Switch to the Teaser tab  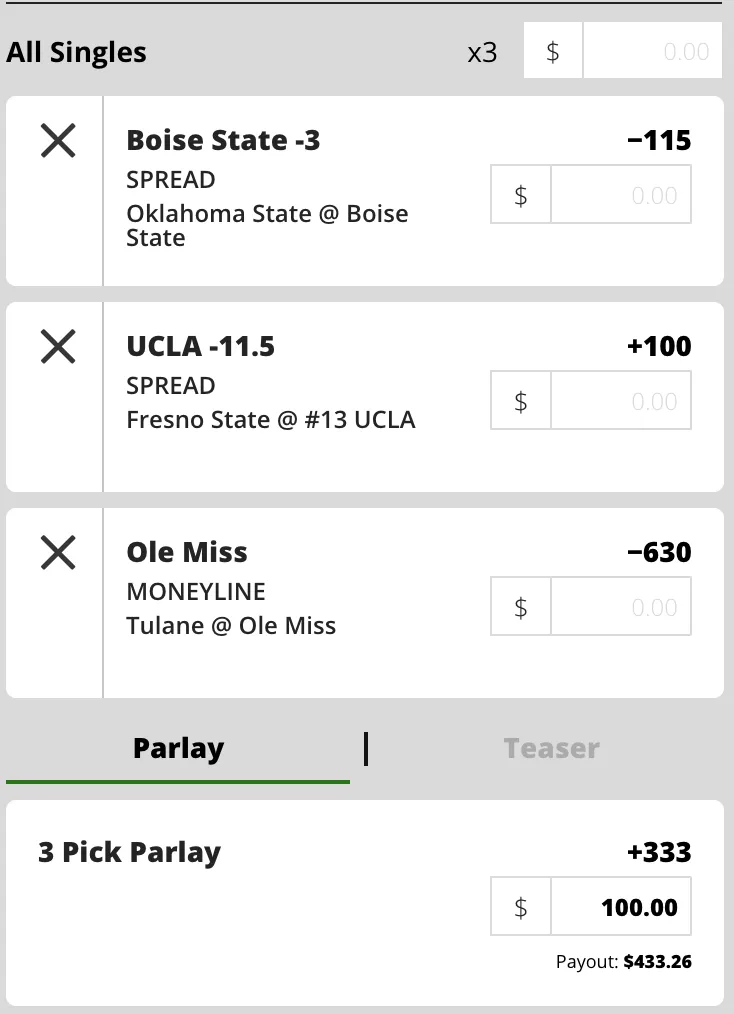551,749
